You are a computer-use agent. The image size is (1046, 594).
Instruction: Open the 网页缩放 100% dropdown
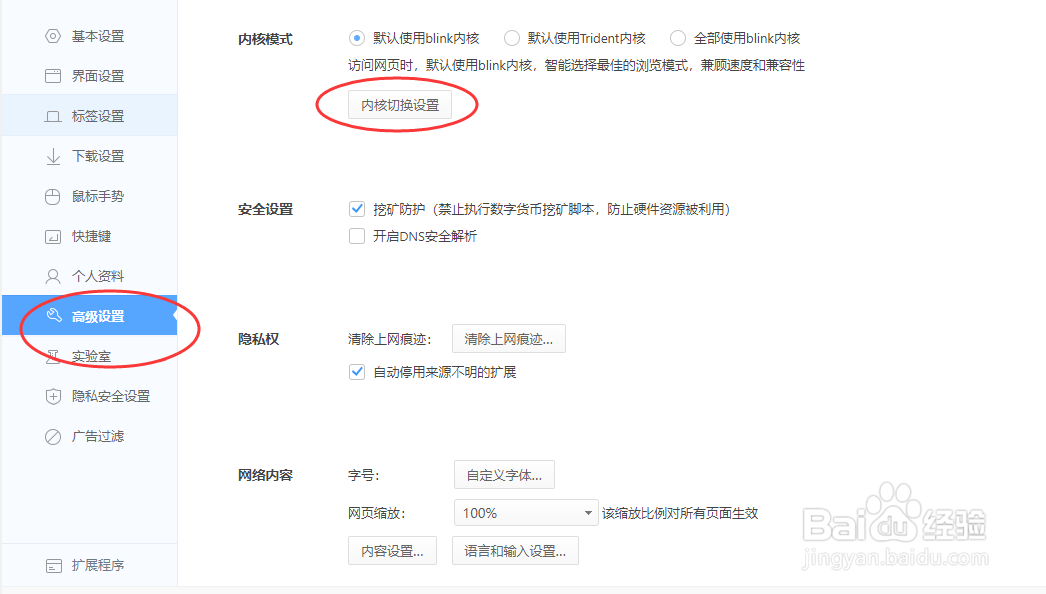point(526,513)
